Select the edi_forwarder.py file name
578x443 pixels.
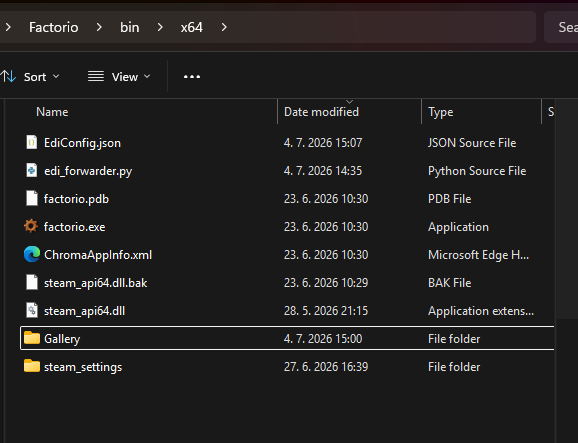point(88,171)
